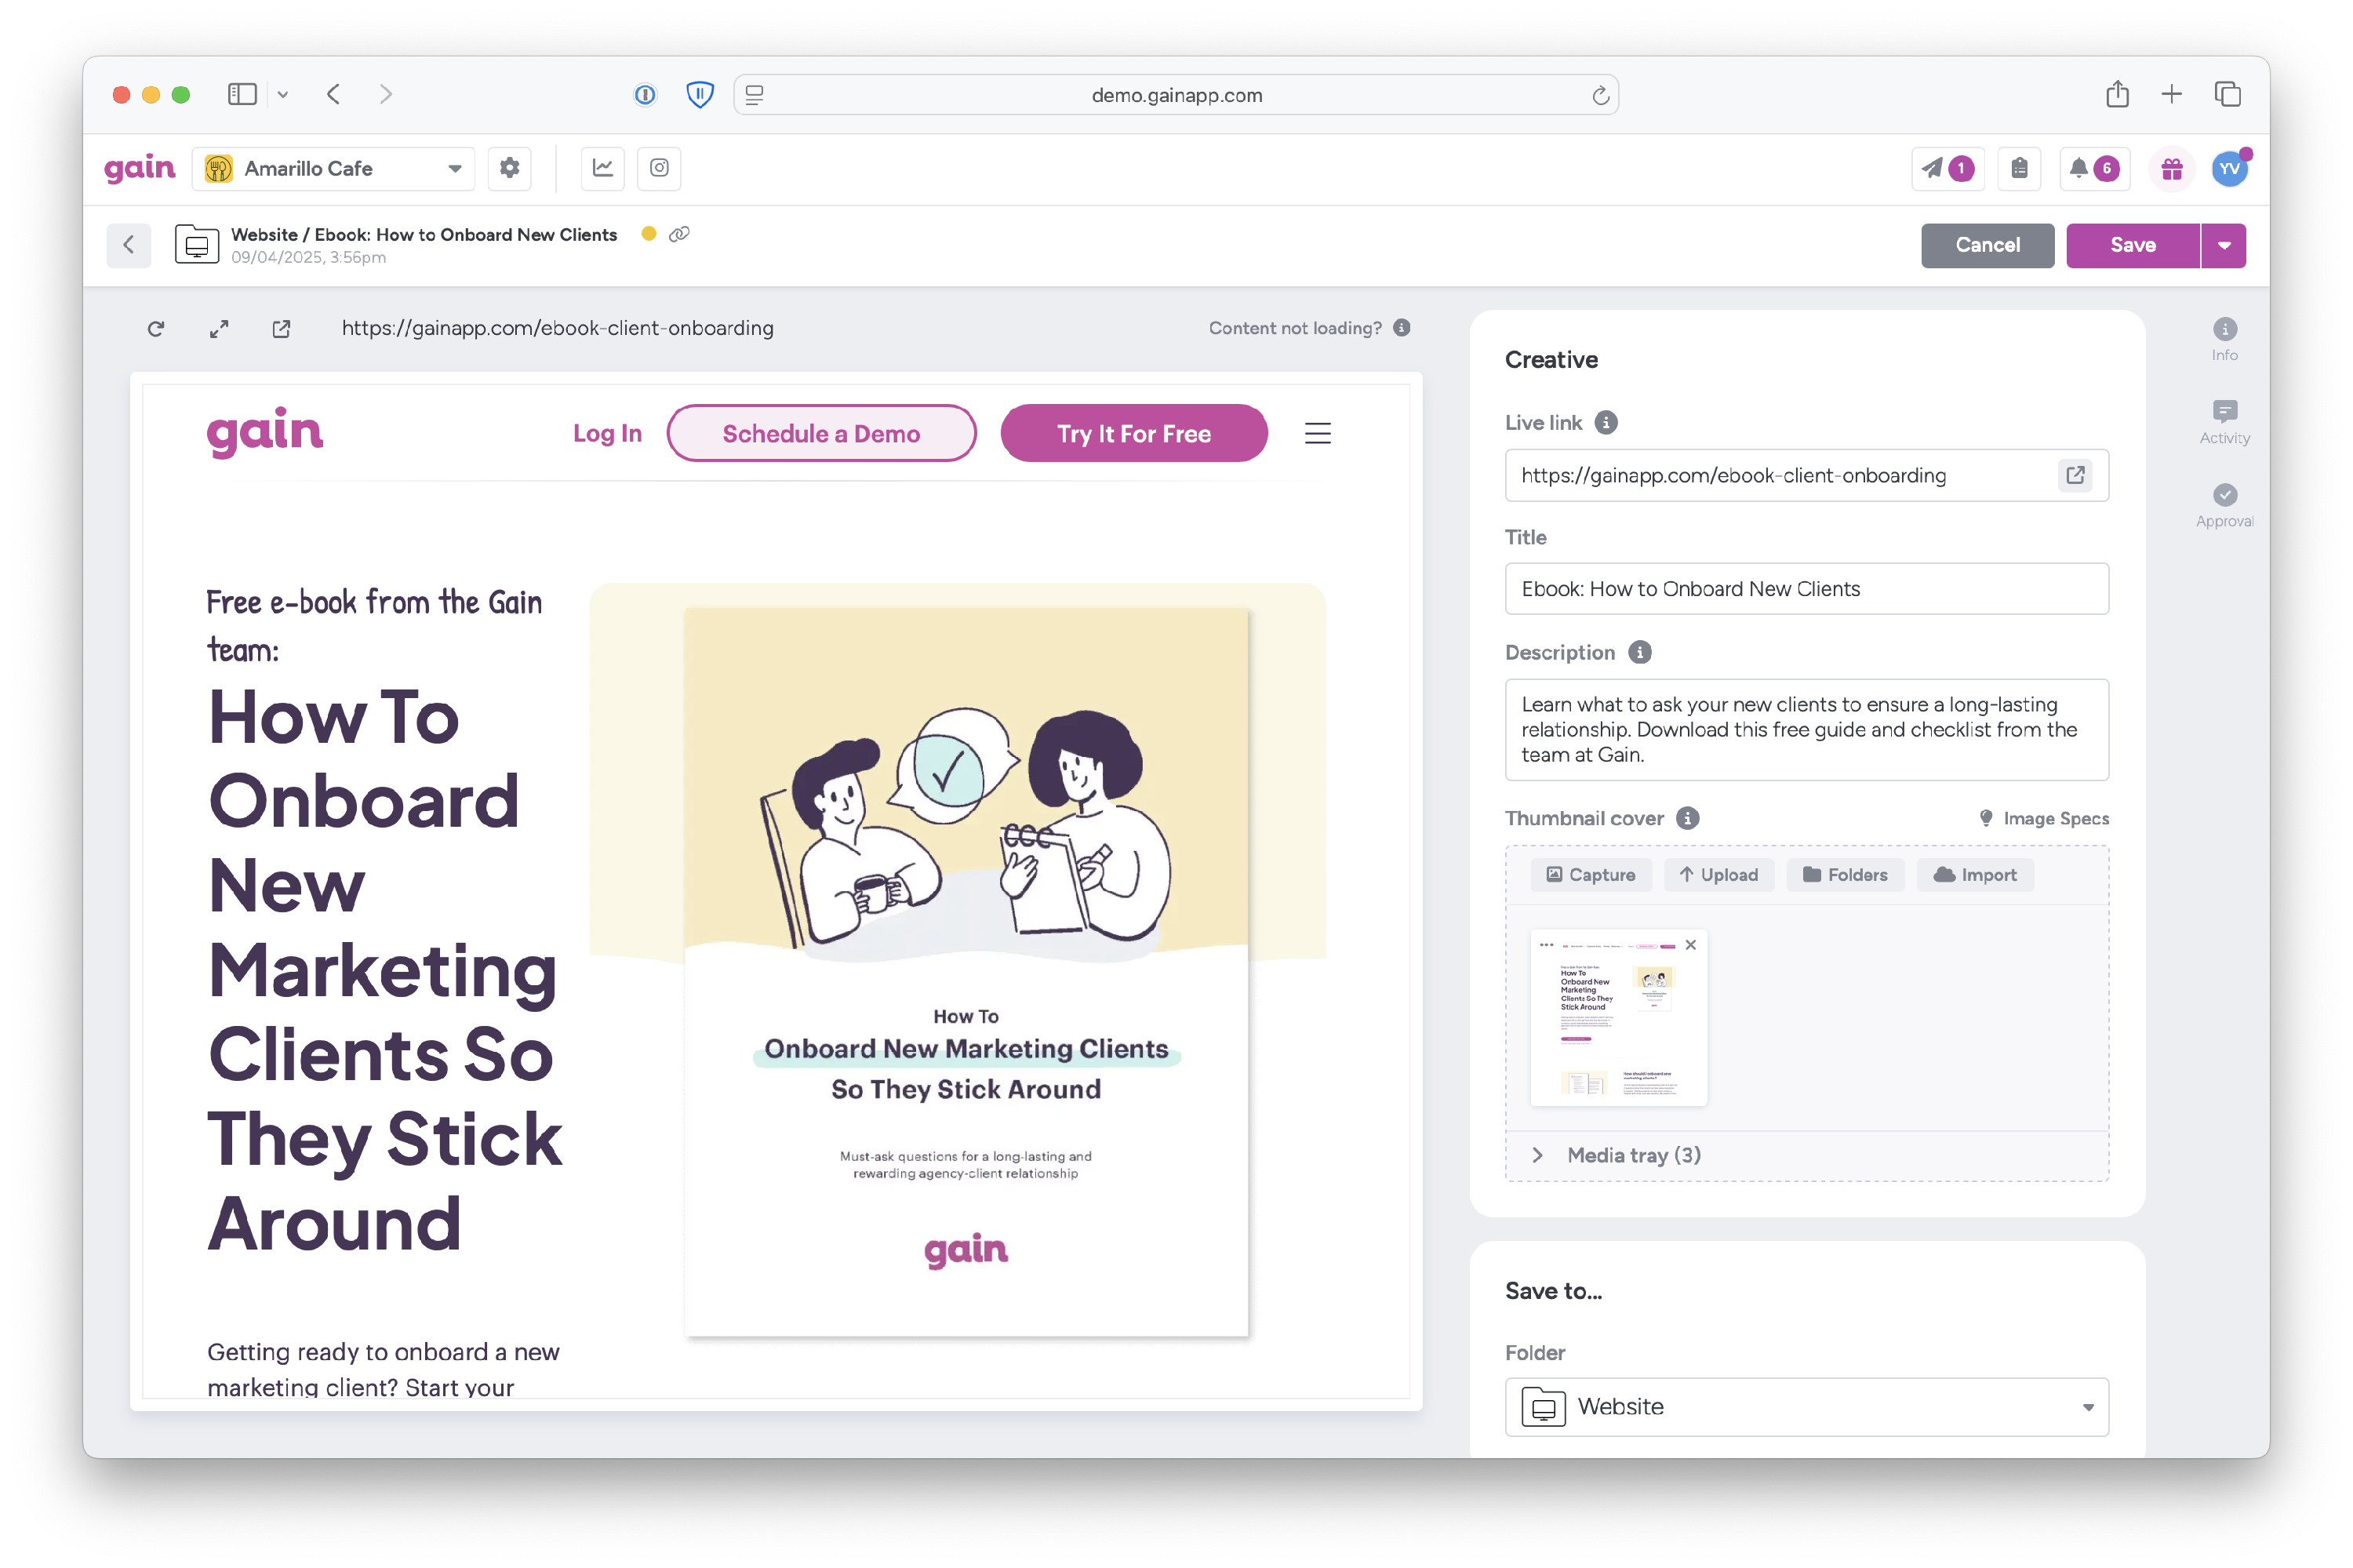
Task: Expand preview to fullscreen
Action: coord(219,328)
